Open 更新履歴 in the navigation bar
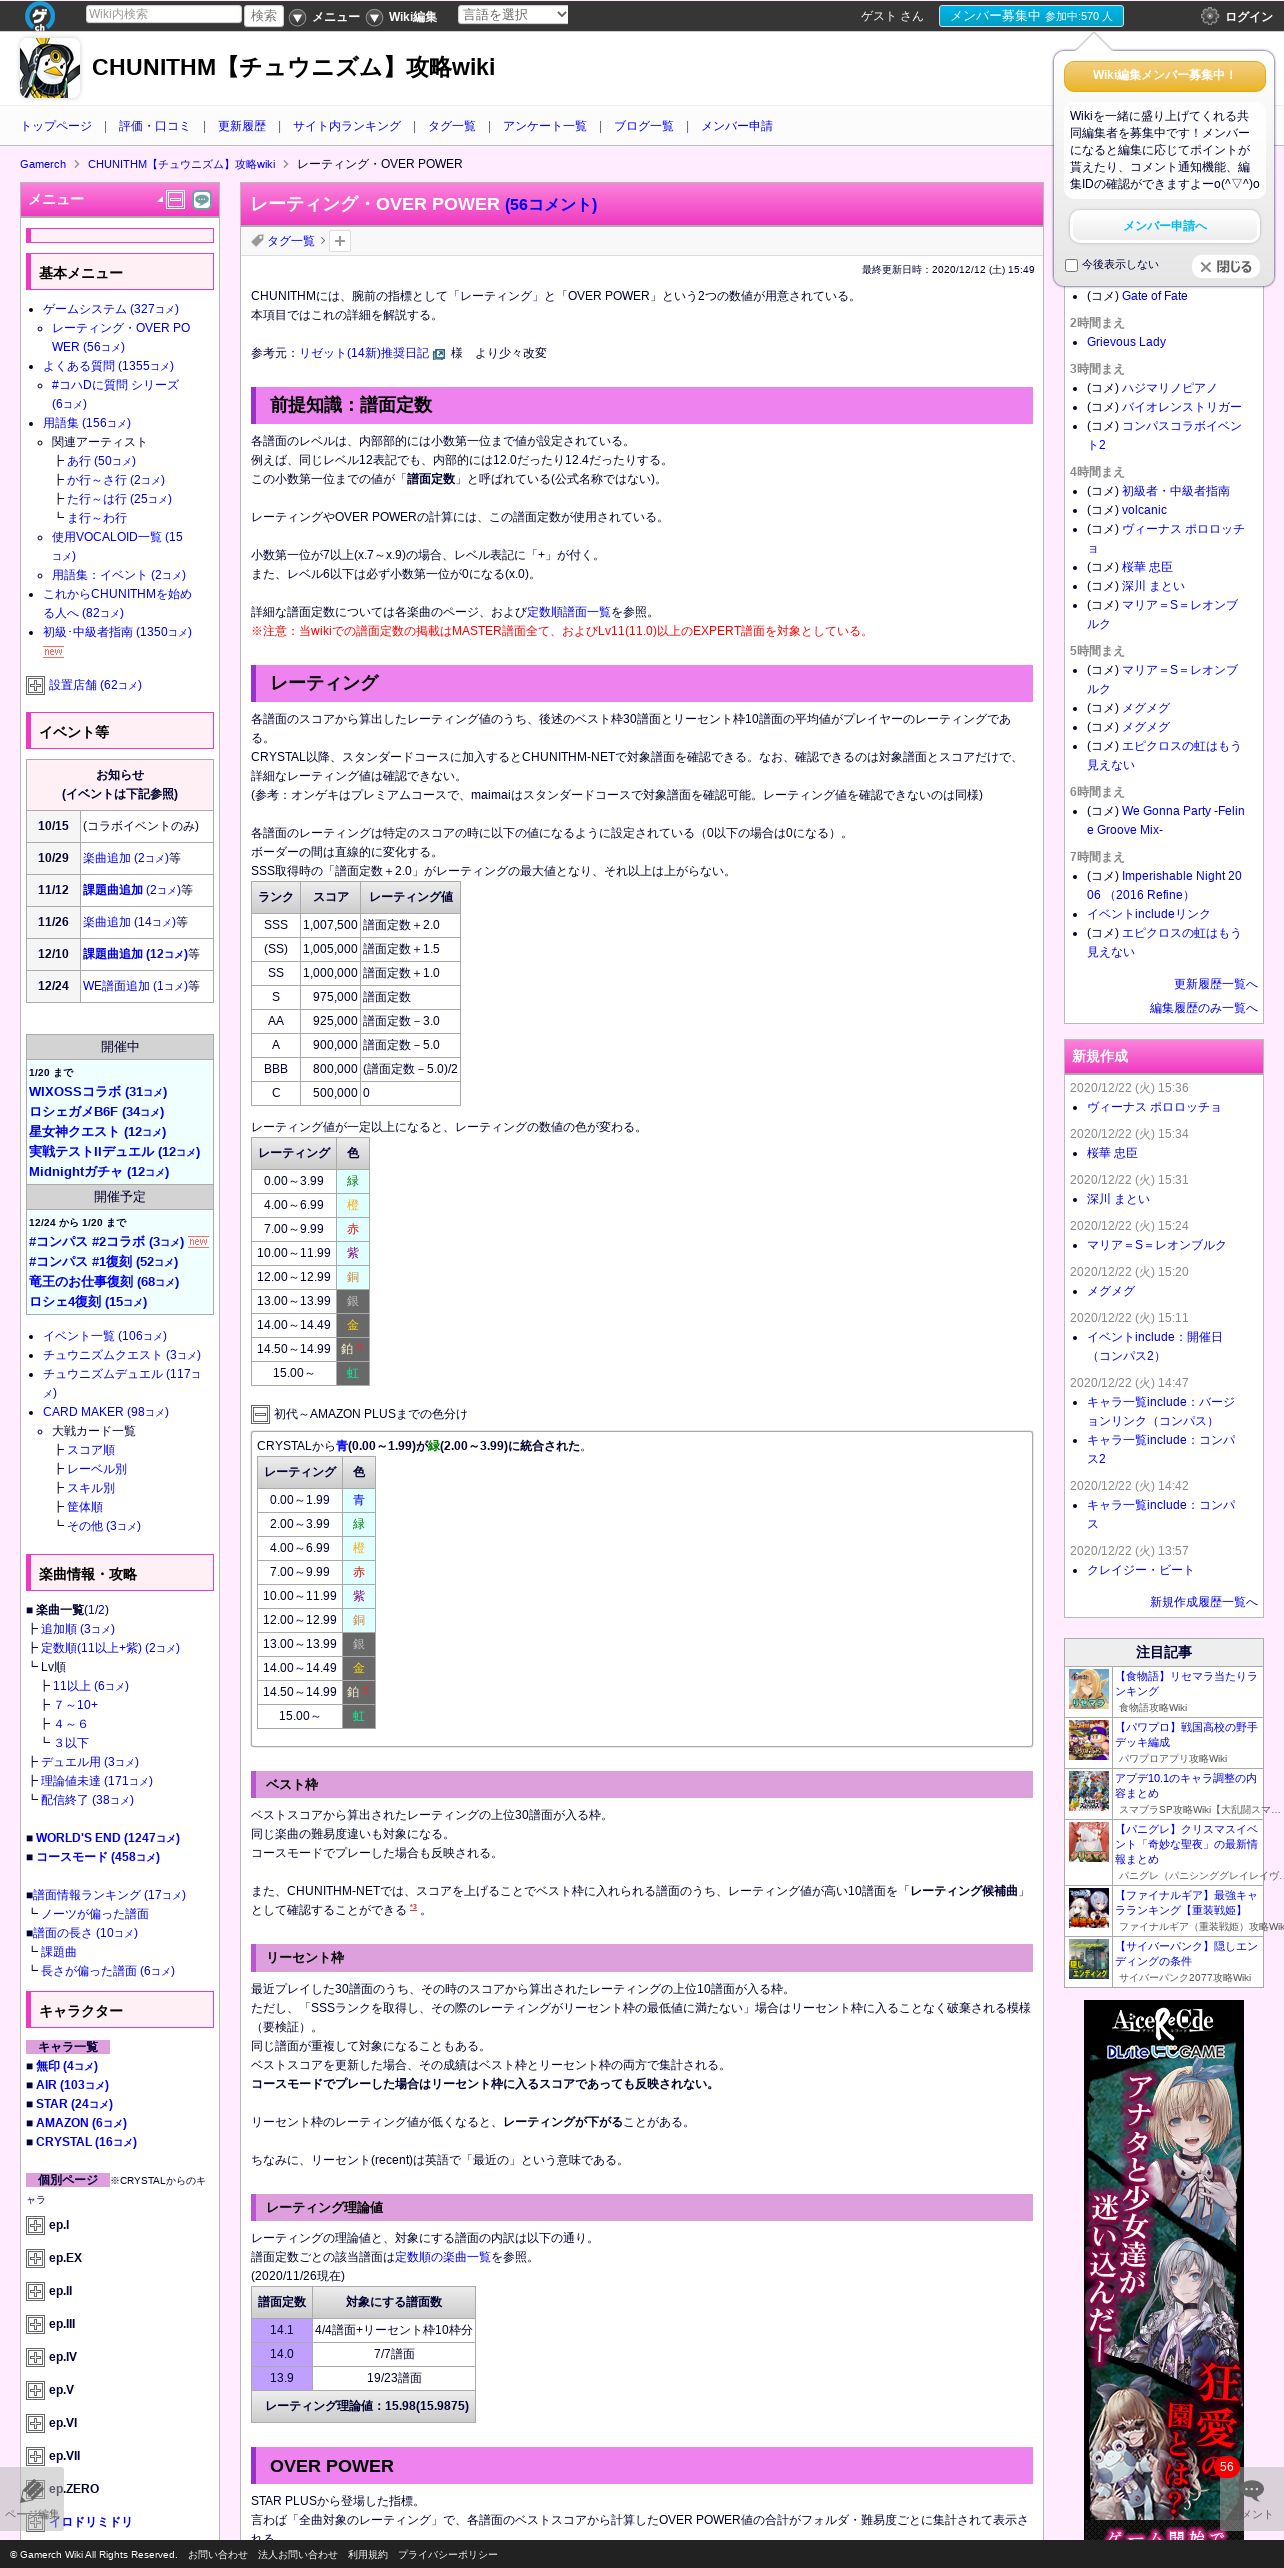This screenshot has height=2568, width=1284. pos(242,126)
